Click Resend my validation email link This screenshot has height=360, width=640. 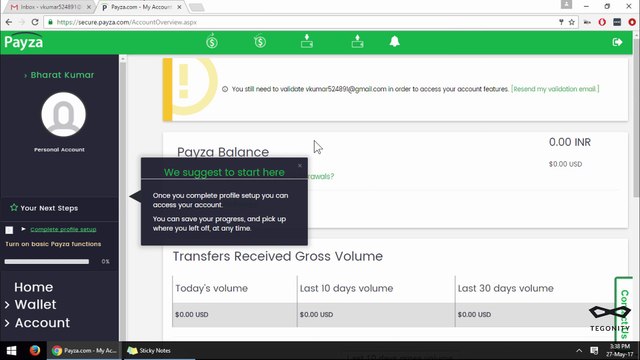coord(555,89)
